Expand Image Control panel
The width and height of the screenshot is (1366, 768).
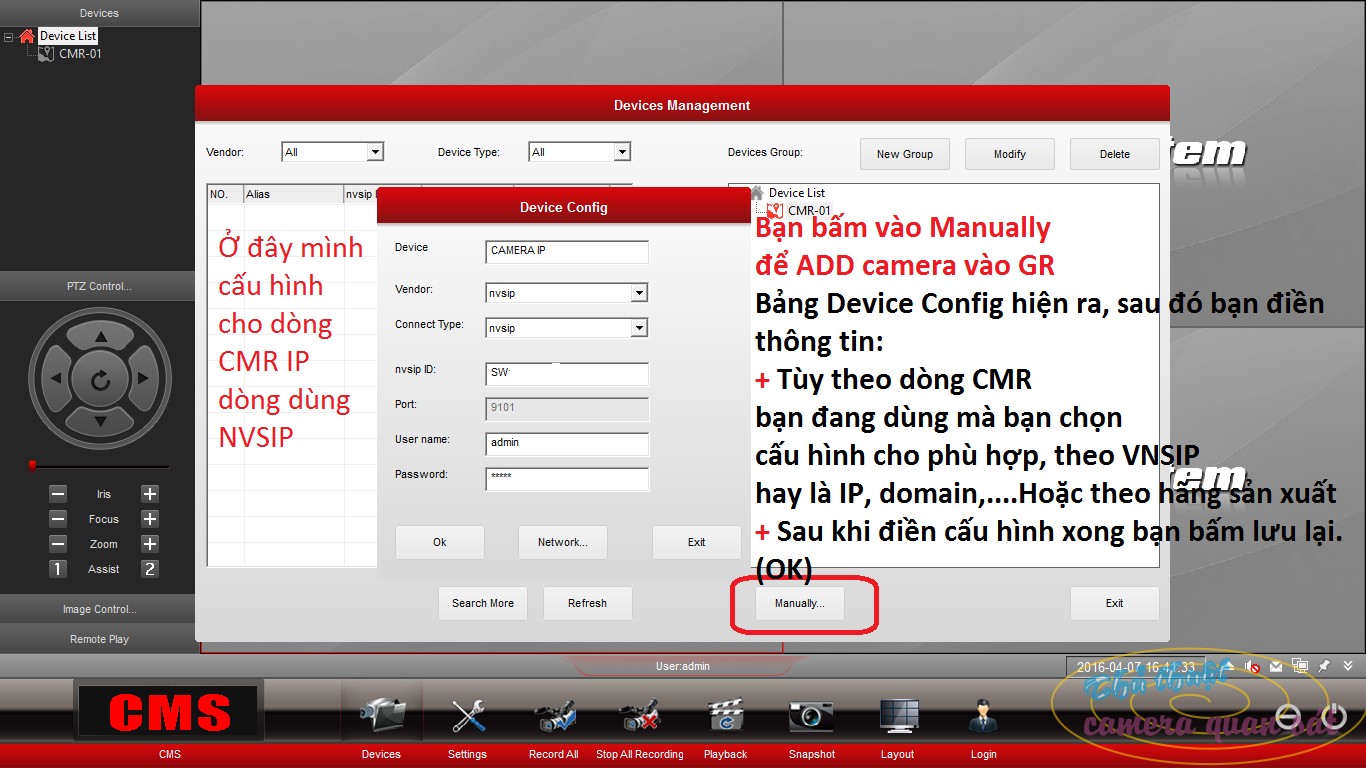point(98,607)
